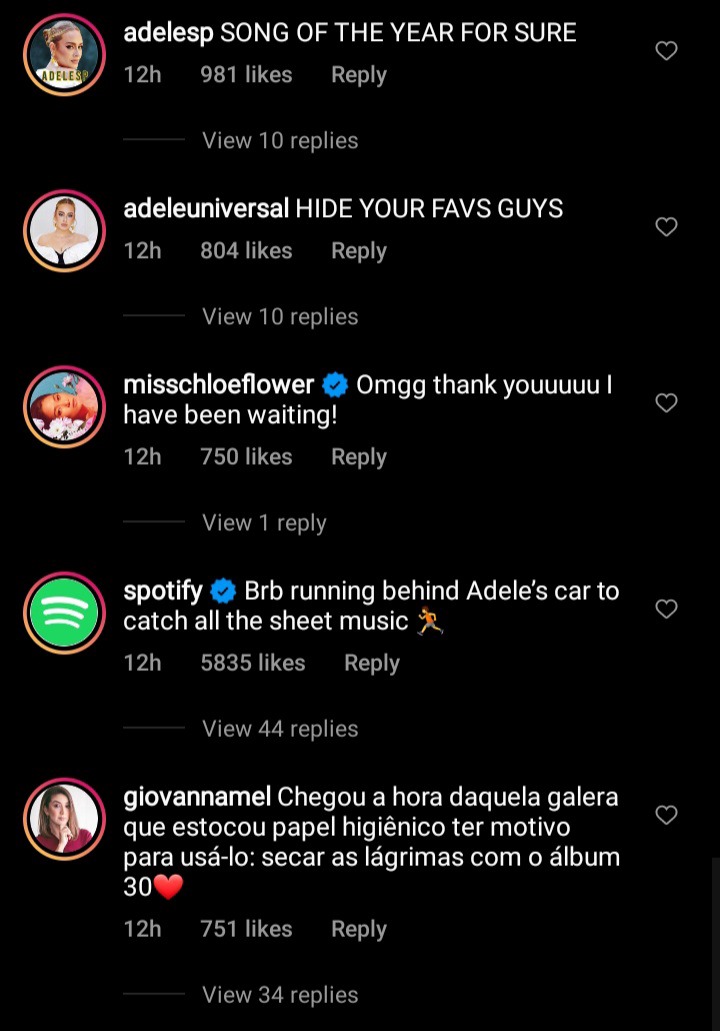Reply to the spotify comment
Screen dimensions: 720x1031
pyautogui.click(x=372, y=663)
